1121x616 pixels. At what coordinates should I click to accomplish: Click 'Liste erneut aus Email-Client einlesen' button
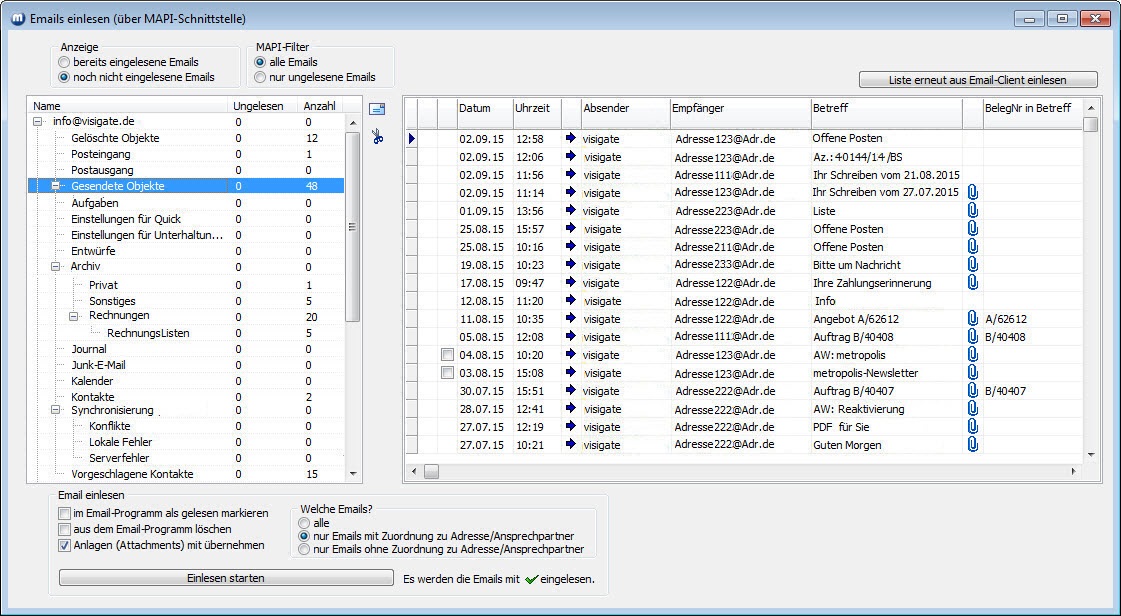[x=977, y=80]
